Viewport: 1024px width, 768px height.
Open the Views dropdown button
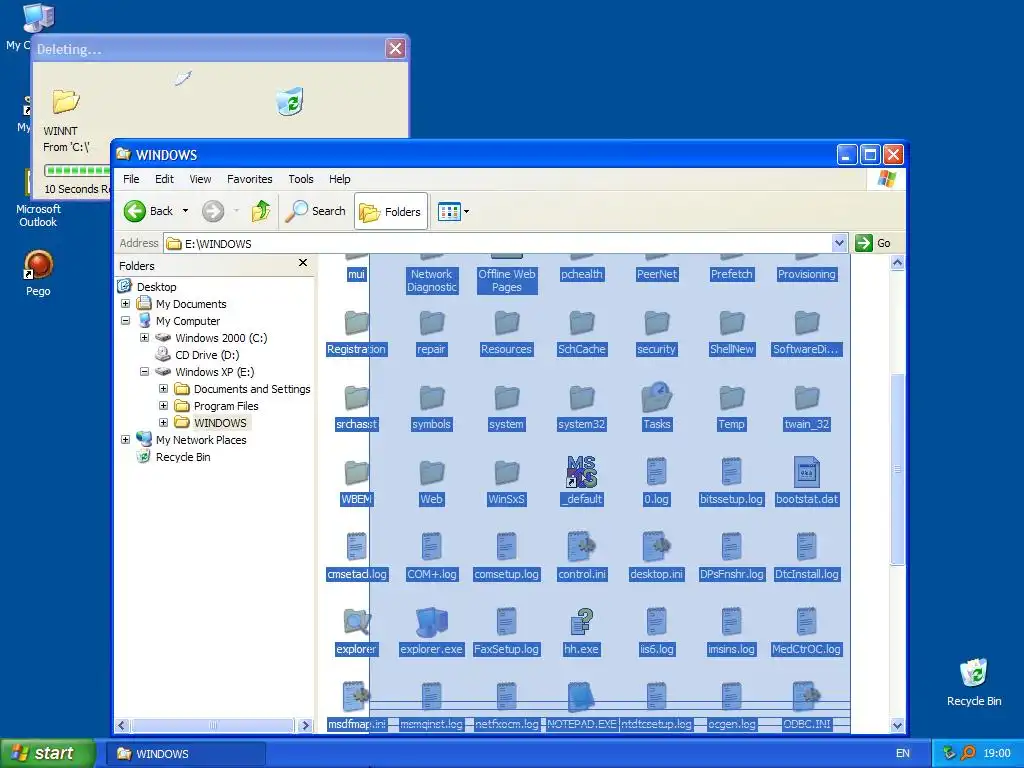point(453,212)
